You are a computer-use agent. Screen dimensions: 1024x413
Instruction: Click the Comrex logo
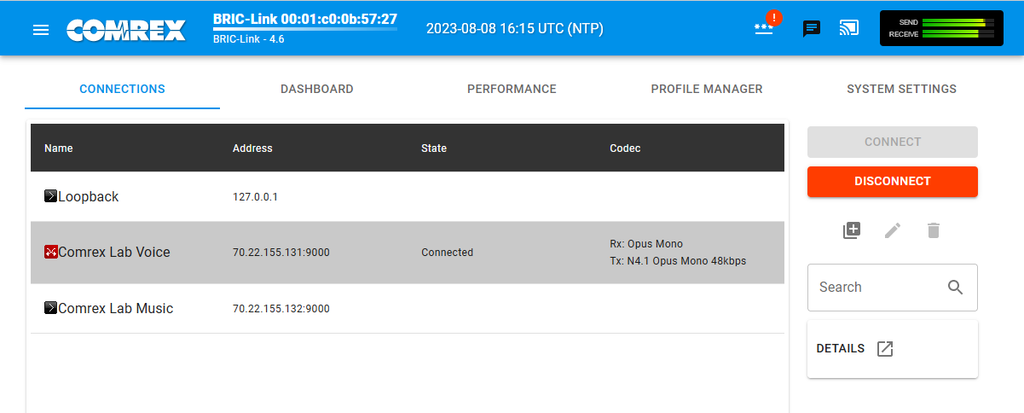coord(126,30)
